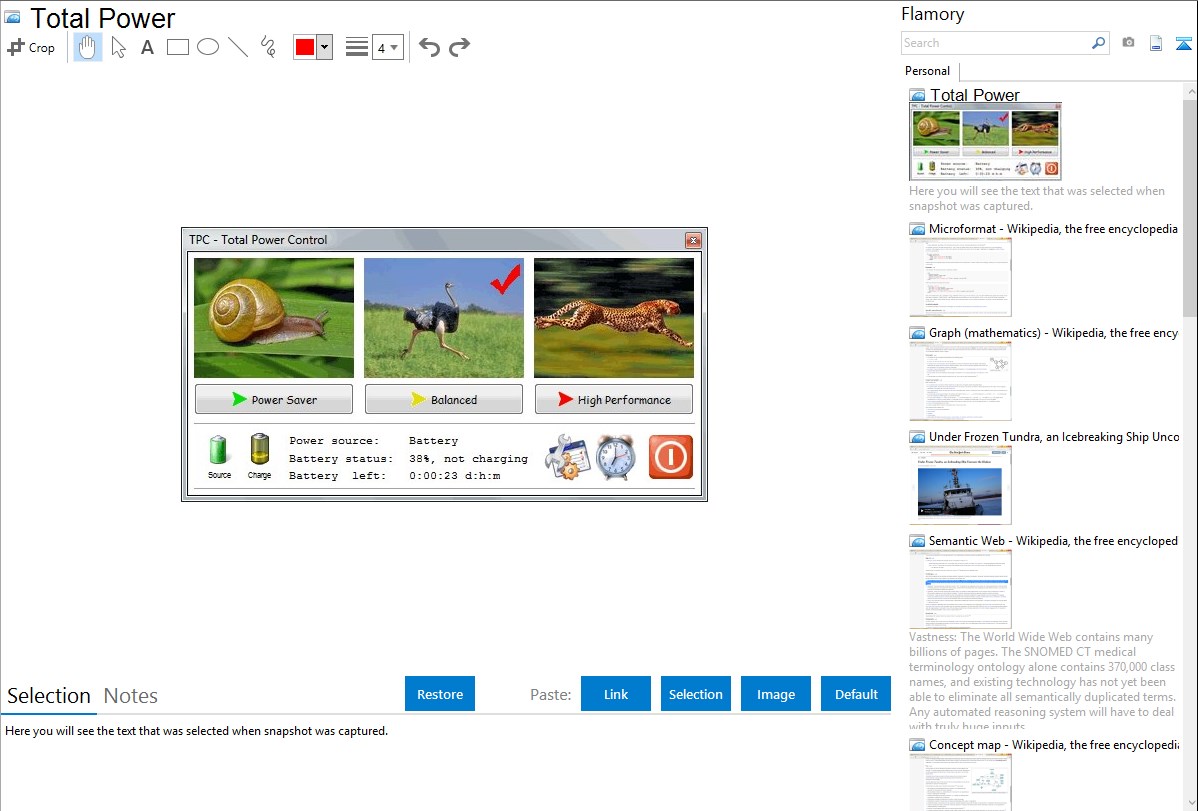This screenshot has width=1198, height=811.
Task: Choose the arrow pointer tool
Action: click(x=118, y=47)
